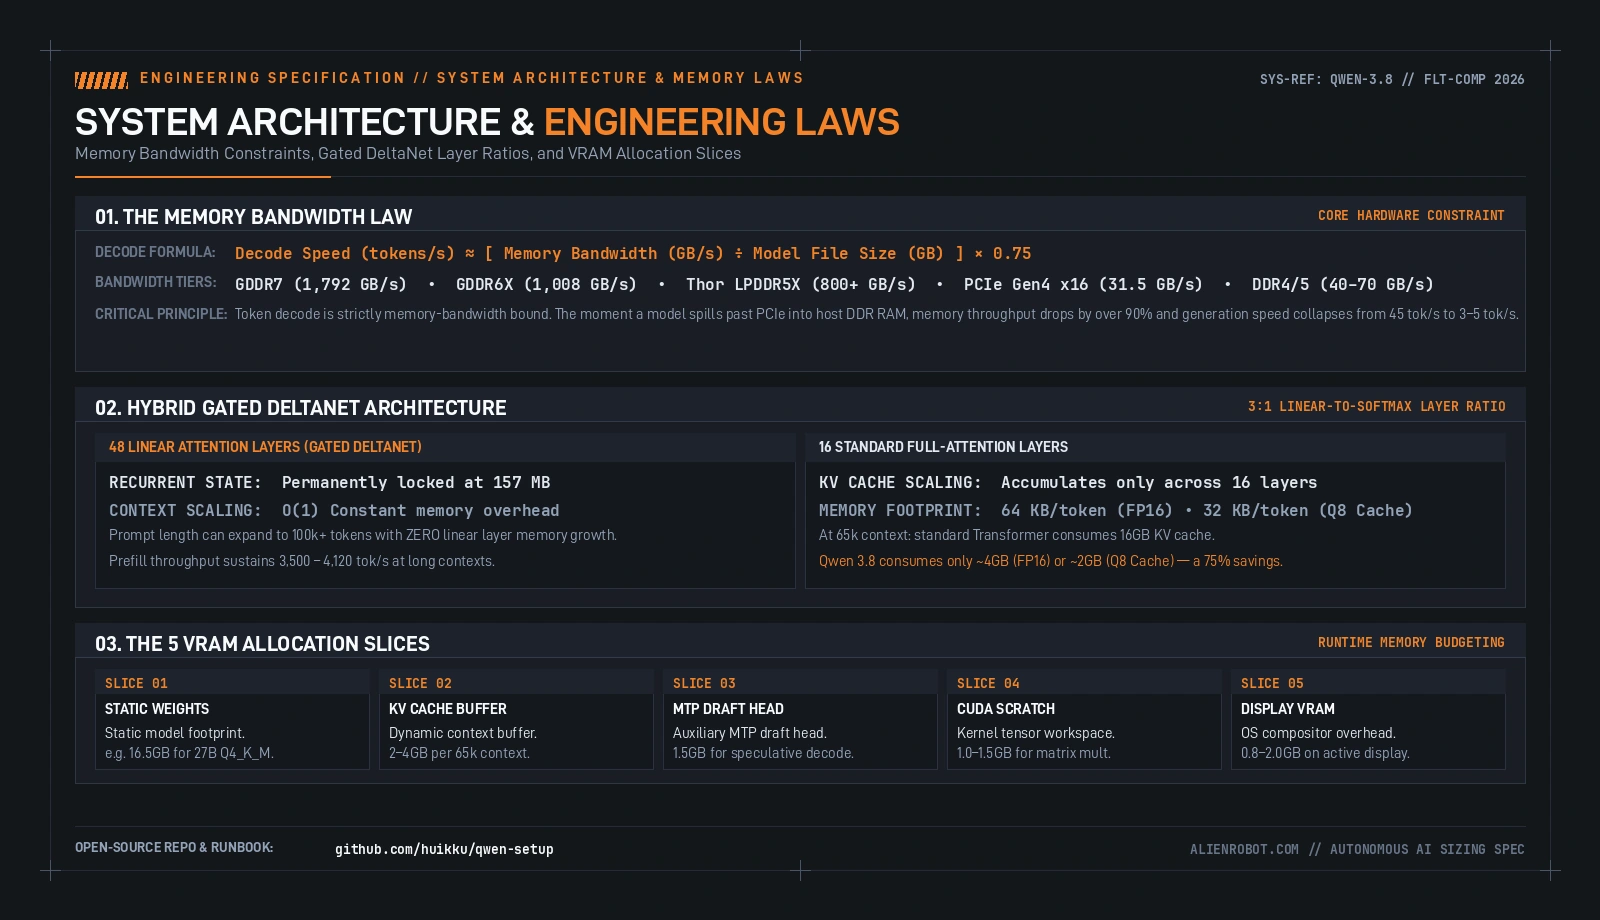Click the MTP DRAFT HEAD title
This screenshot has height=920, width=1600.
pyautogui.click(x=728, y=709)
